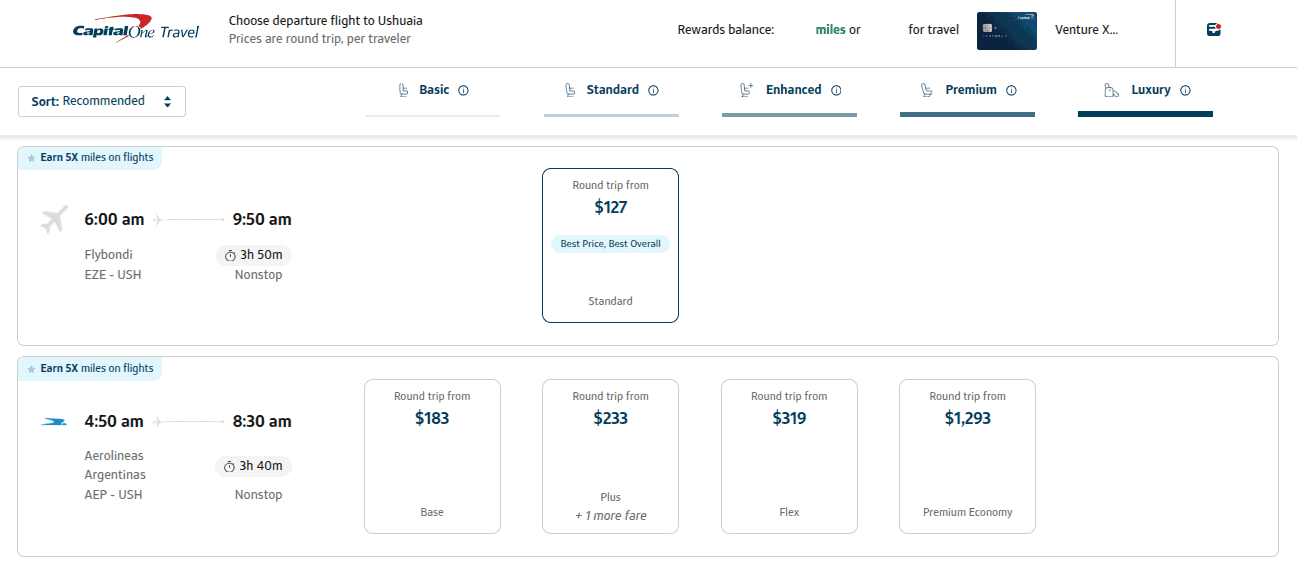Image resolution: width=1297 pixels, height=563 pixels.
Task: Click the Rewards balance label
Action: tap(726, 30)
